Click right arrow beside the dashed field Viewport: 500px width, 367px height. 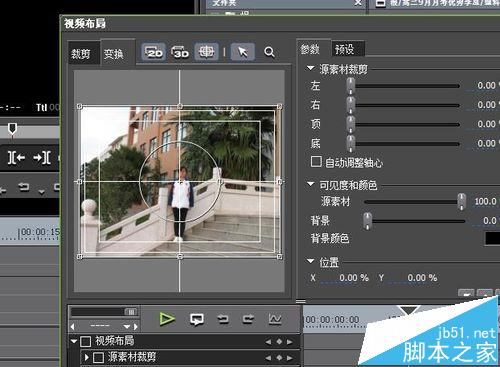135,326
